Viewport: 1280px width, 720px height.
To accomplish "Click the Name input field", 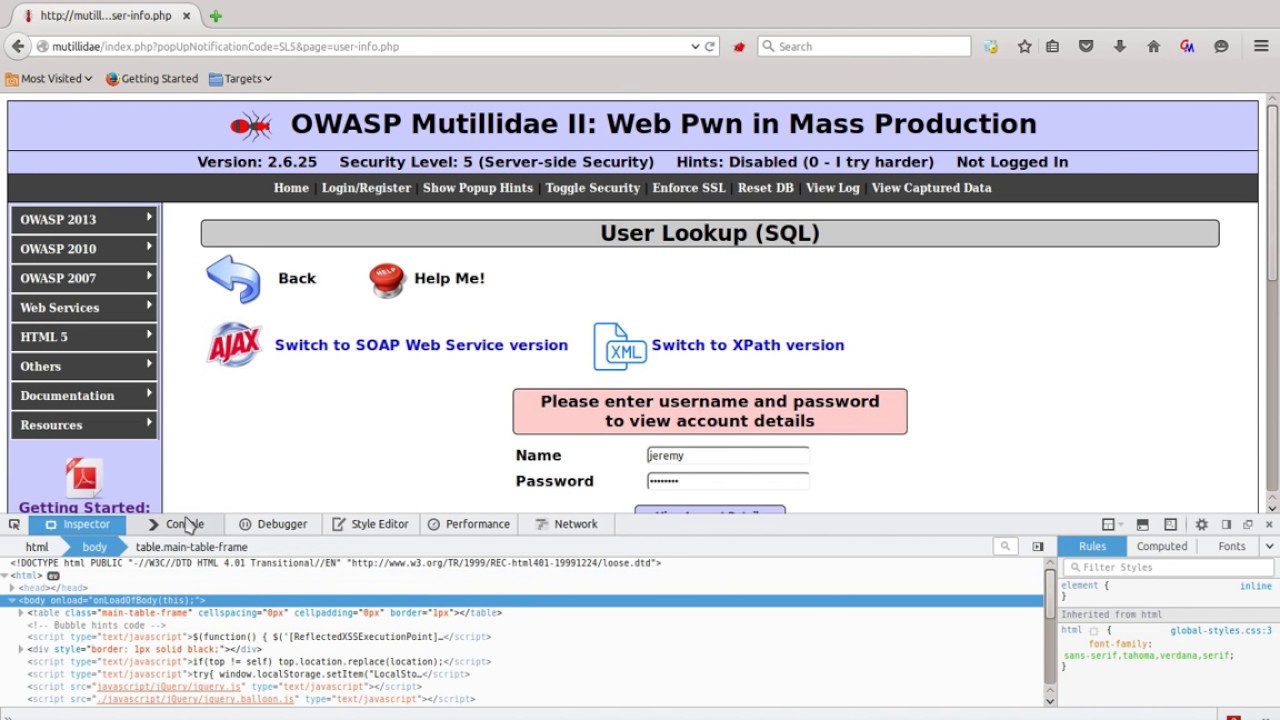I will click(728, 456).
